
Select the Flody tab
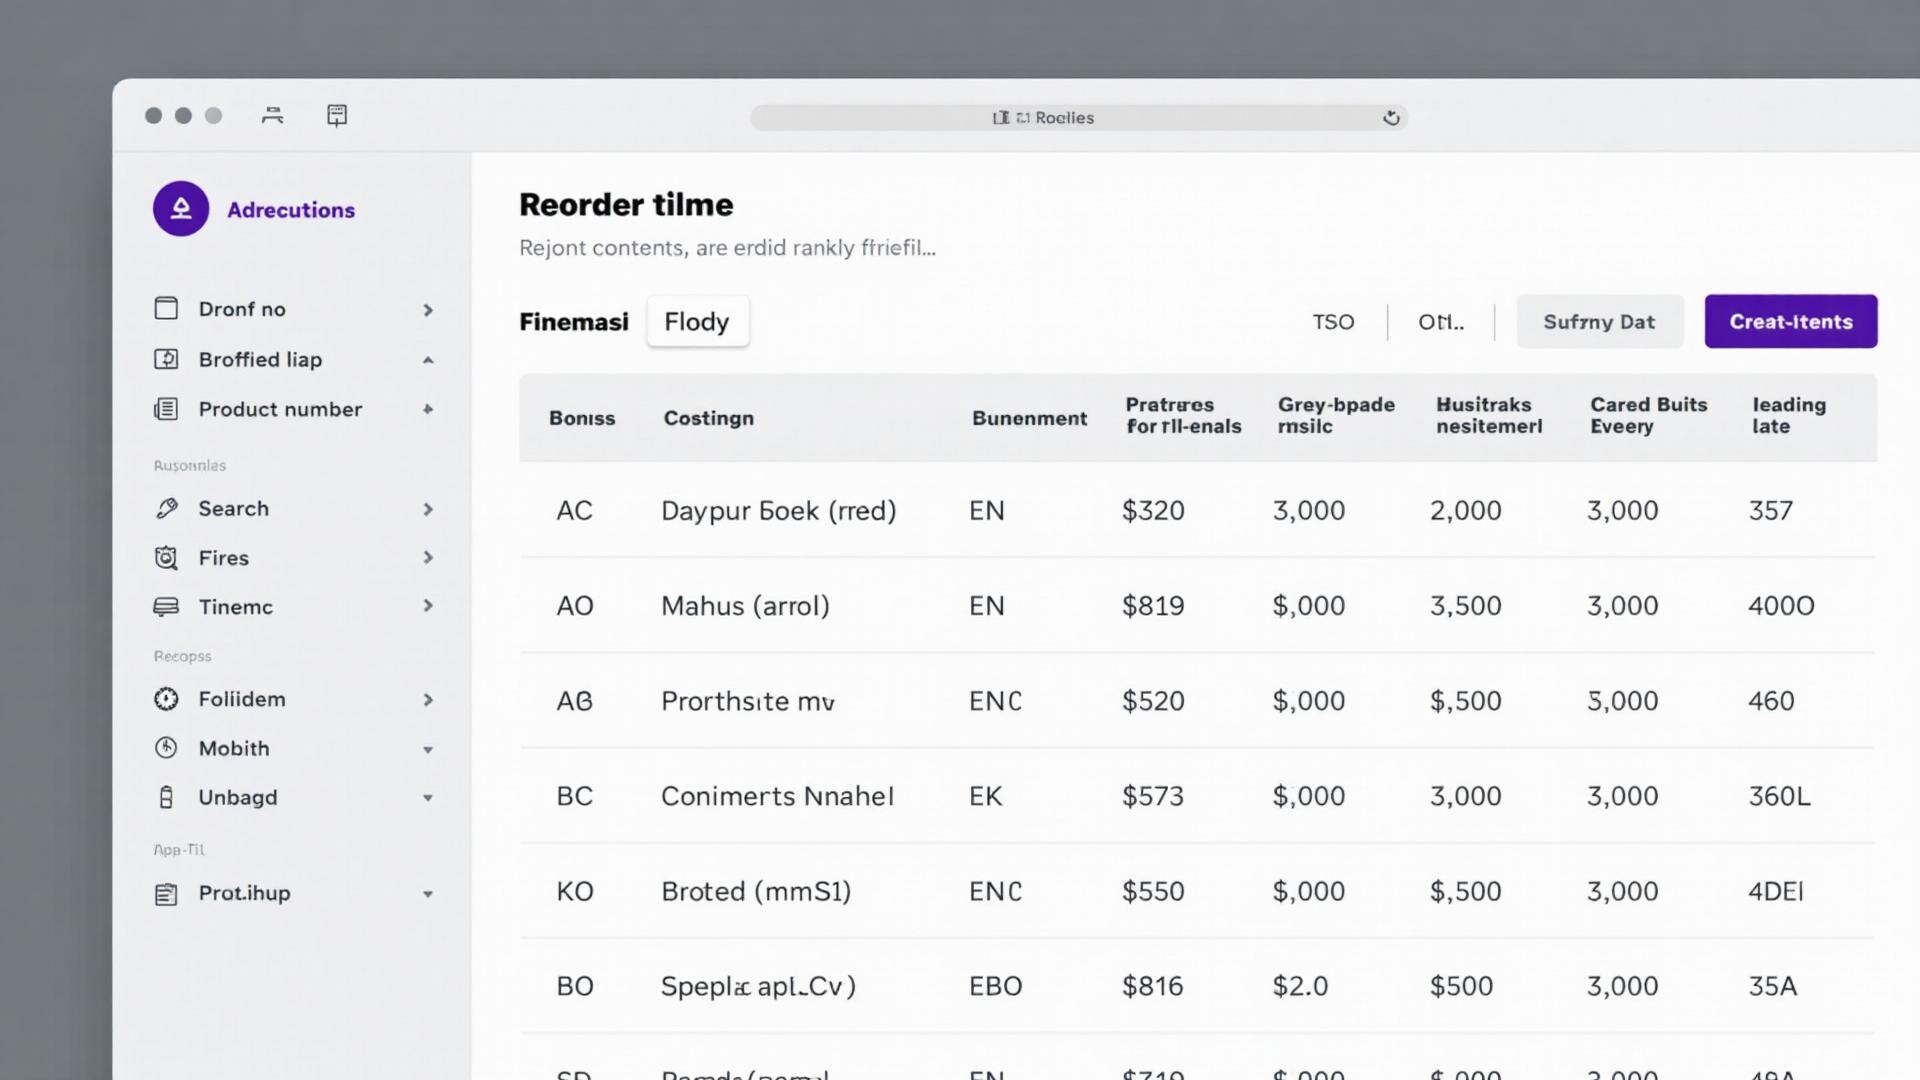pyautogui.click(x=697, y=322)
